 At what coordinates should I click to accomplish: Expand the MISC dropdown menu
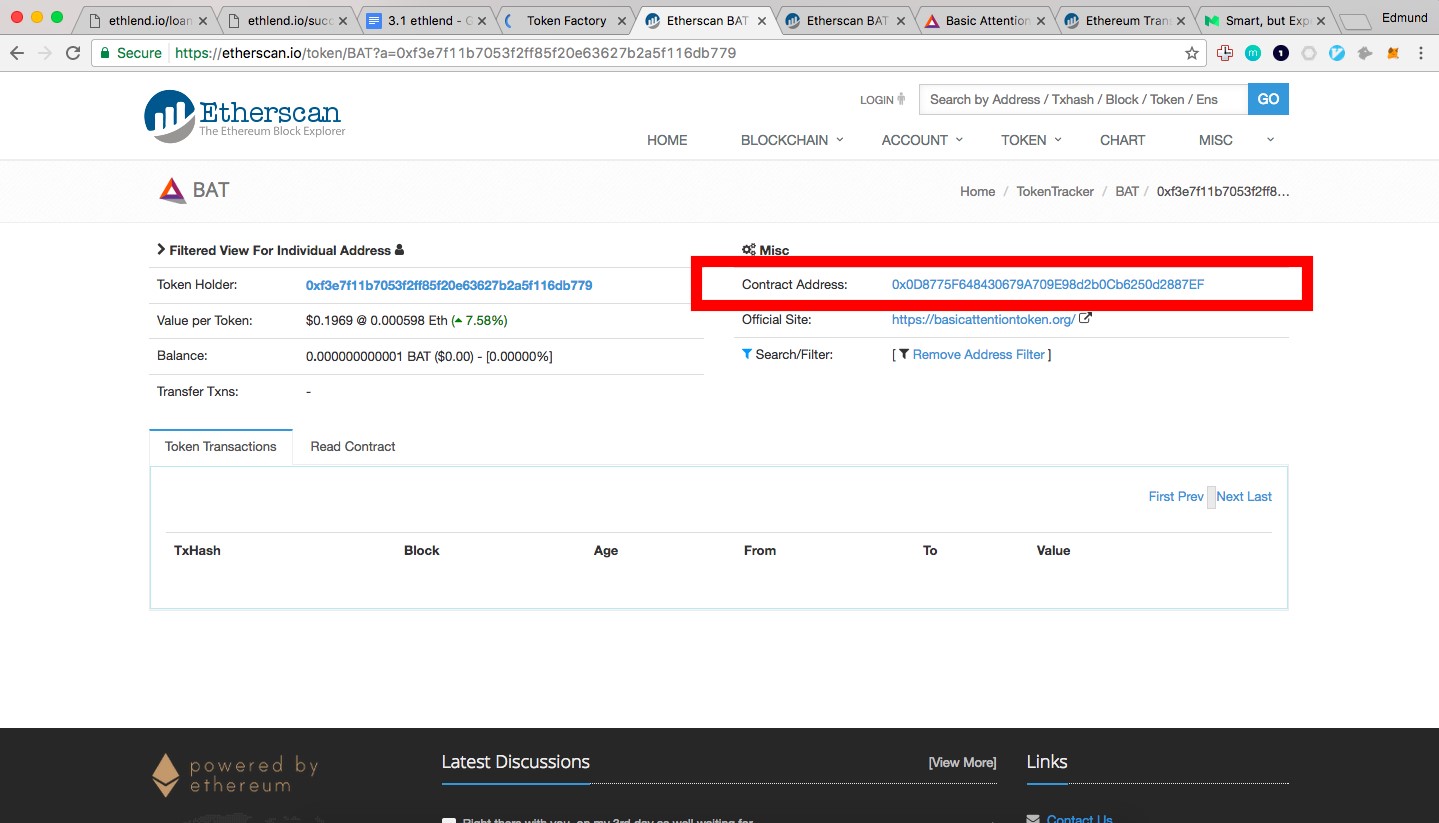click(x=1237, y=140)
